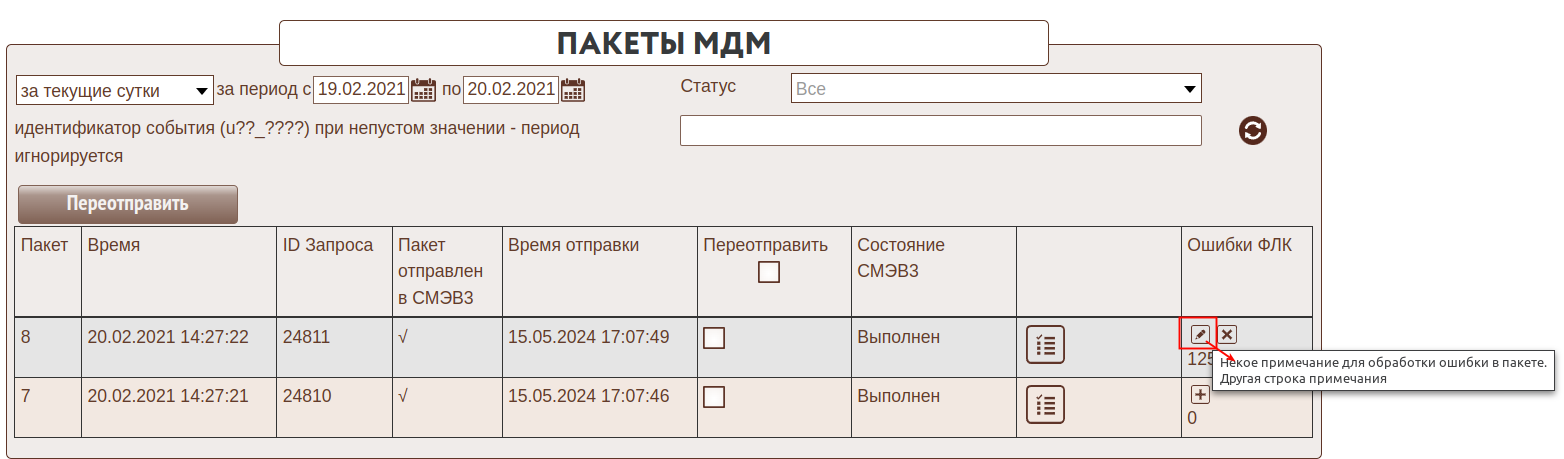Click the error count 125 in packet 8
The image size is (1564, 459).
1198,359
